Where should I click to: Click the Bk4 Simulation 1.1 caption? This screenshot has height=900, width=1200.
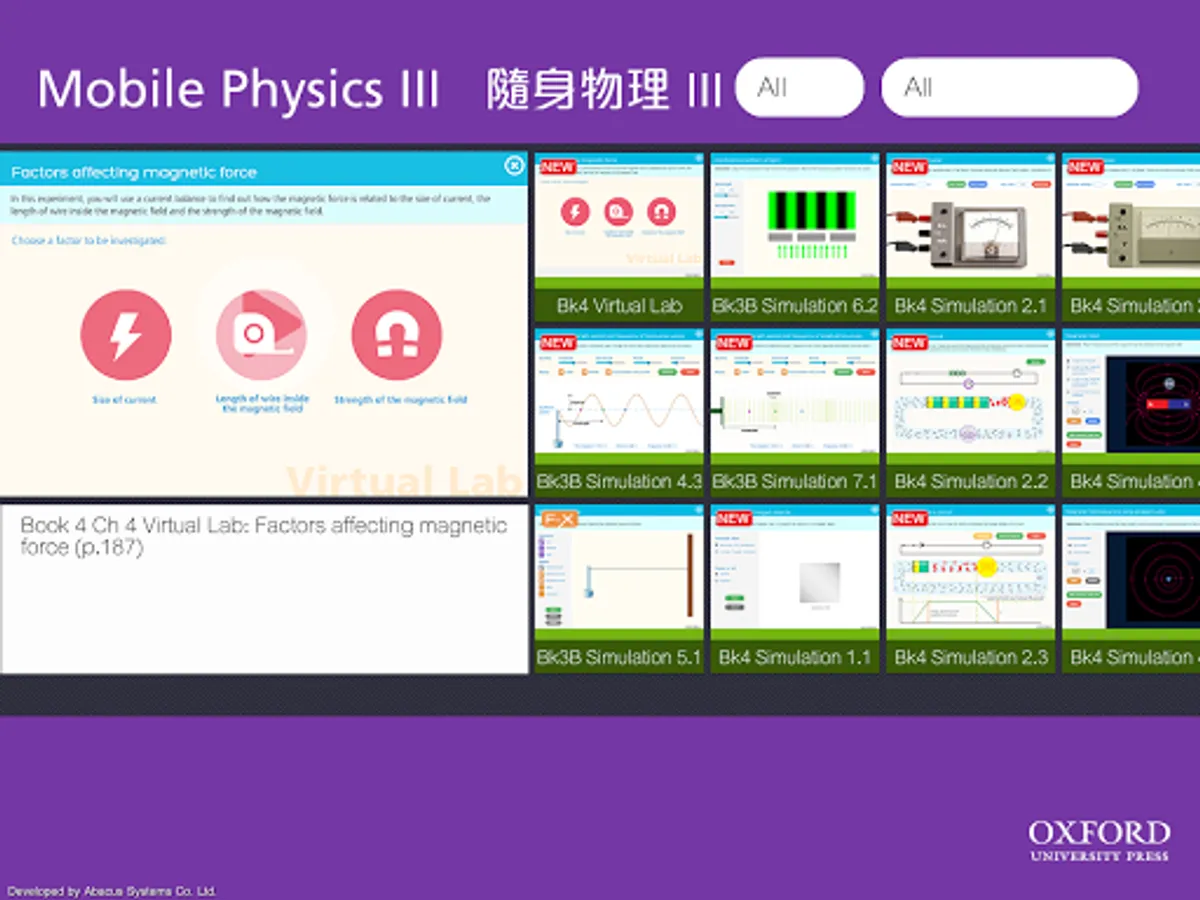[x=795, y=658]
